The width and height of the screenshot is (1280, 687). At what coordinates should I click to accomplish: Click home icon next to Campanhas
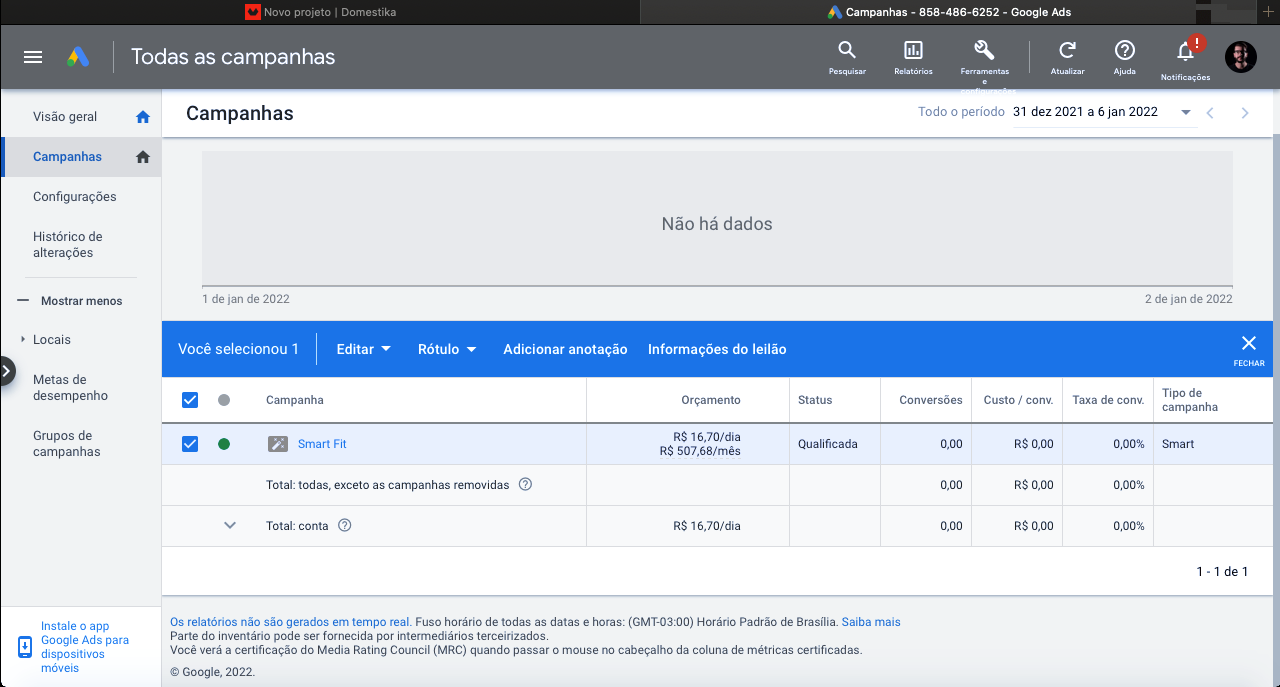pyautogui.click(x=143, y=157)
